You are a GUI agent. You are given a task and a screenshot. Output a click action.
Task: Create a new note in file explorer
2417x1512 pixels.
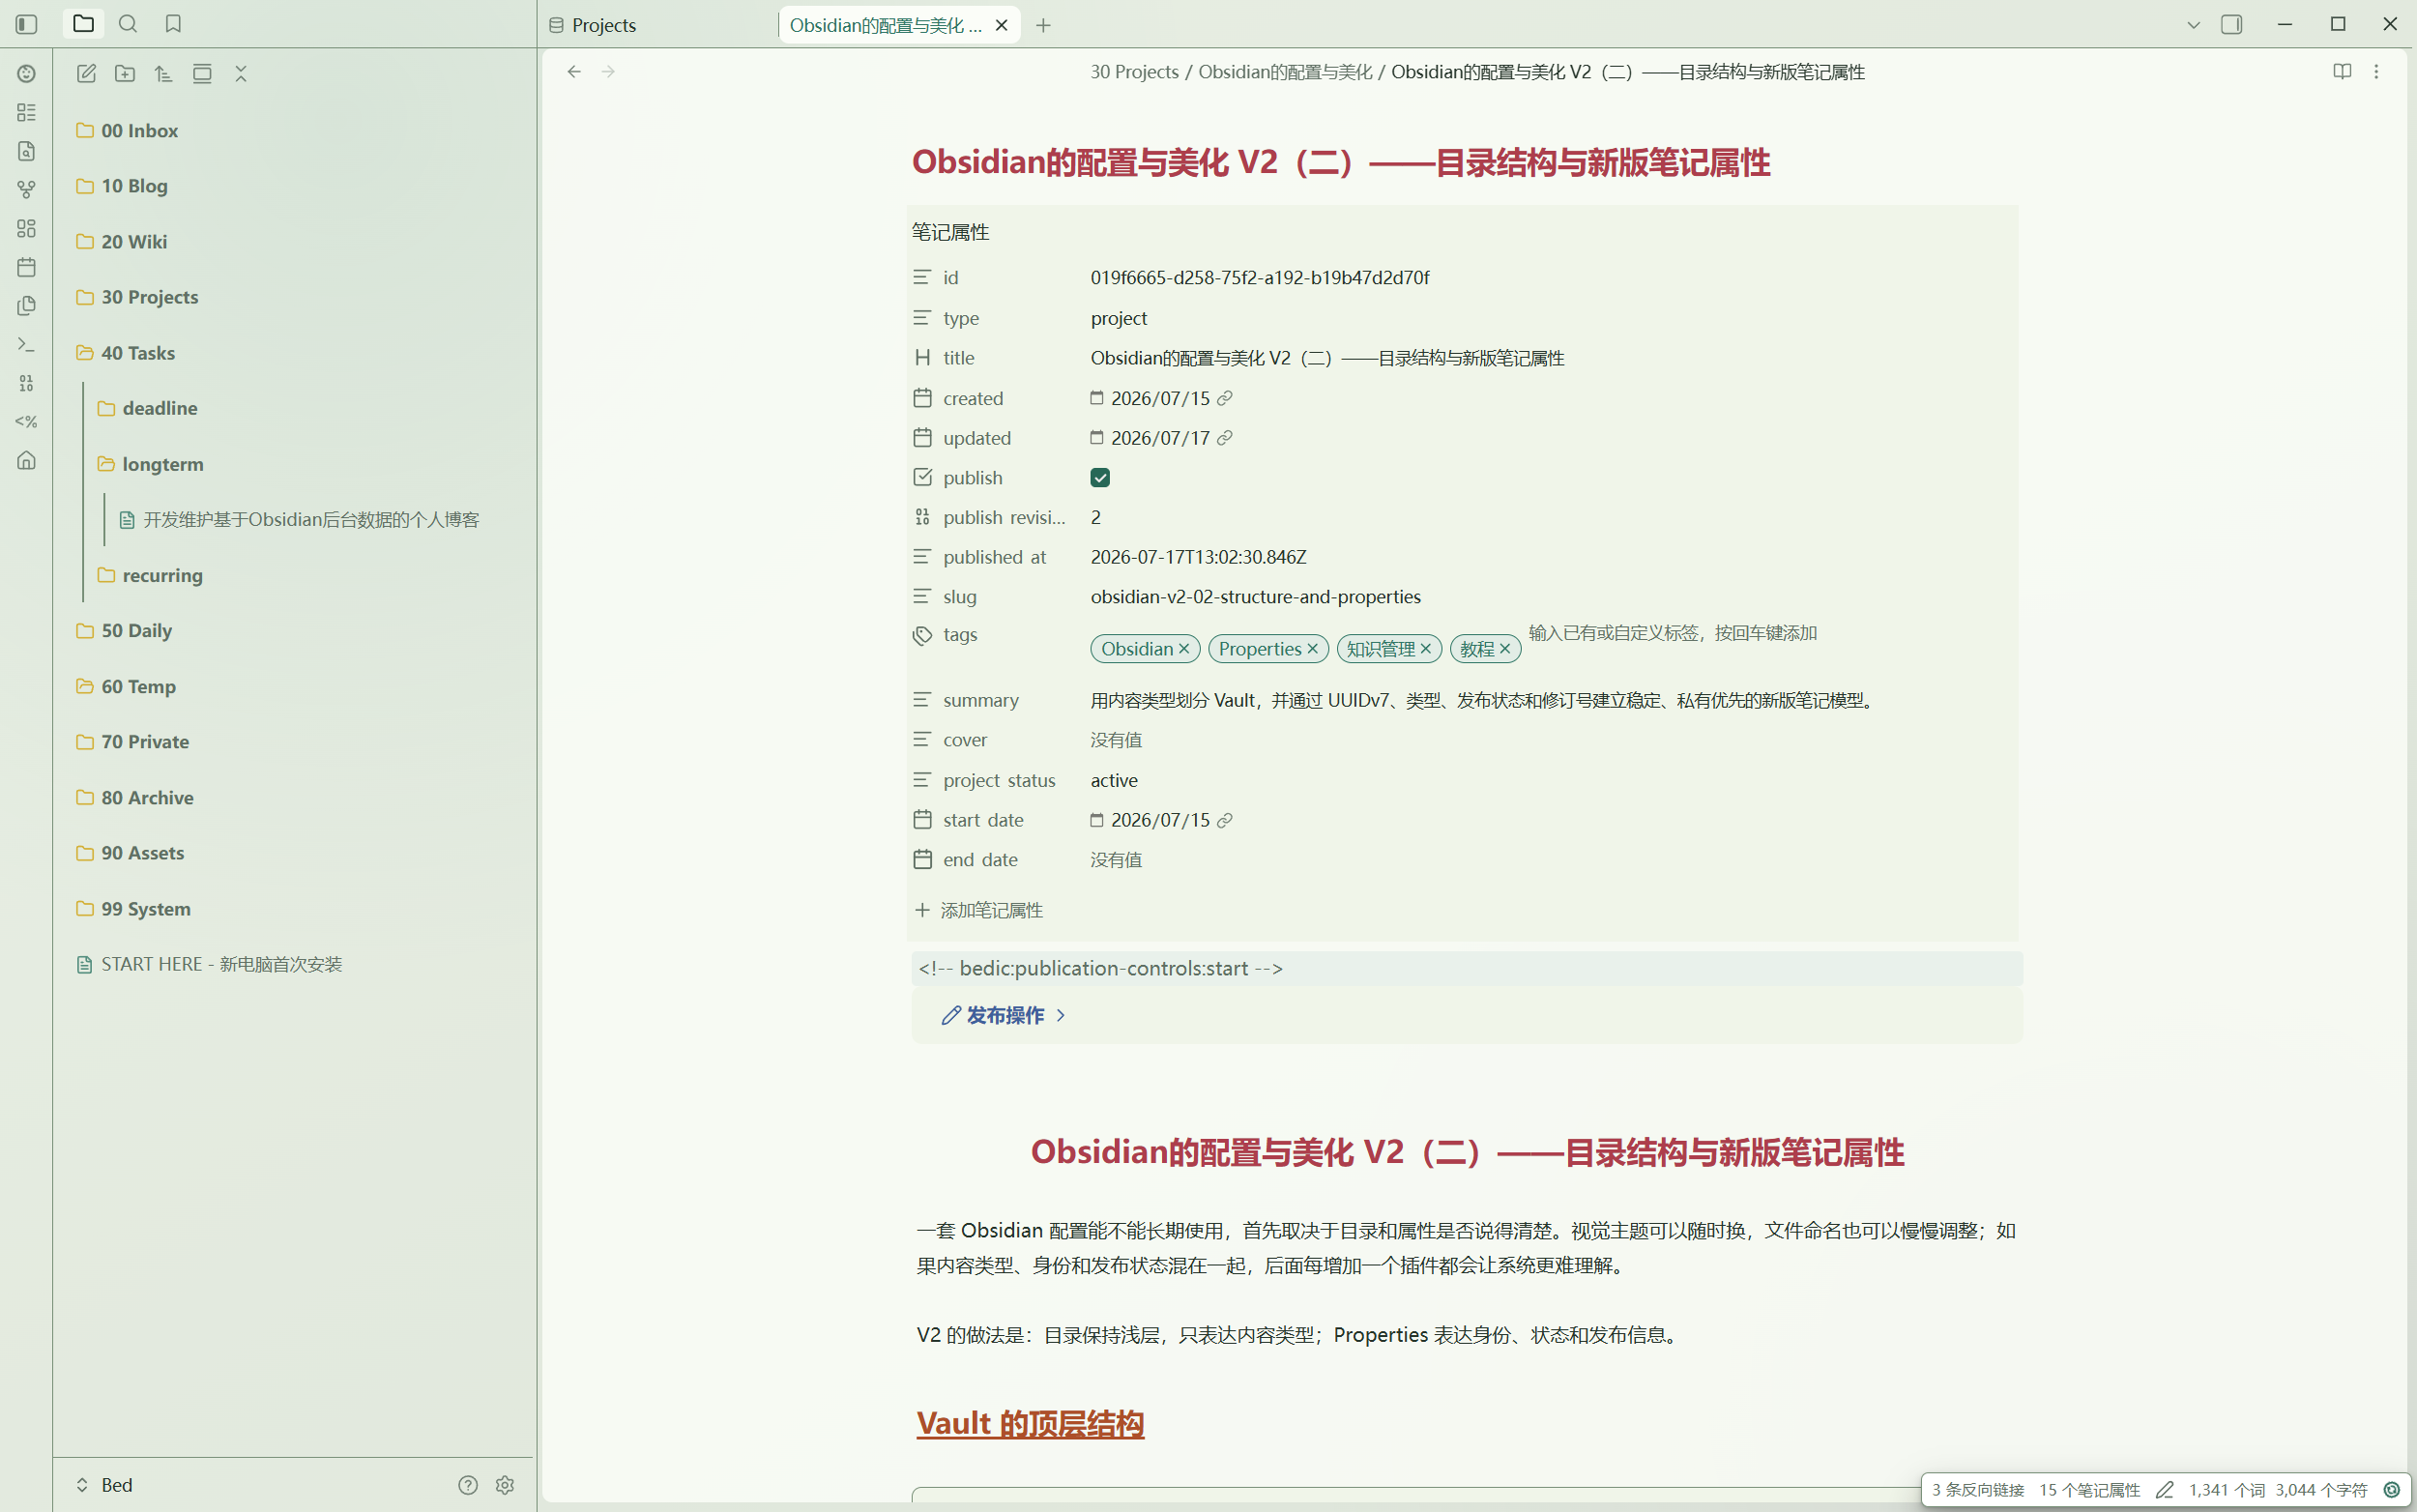click(87, 74)
